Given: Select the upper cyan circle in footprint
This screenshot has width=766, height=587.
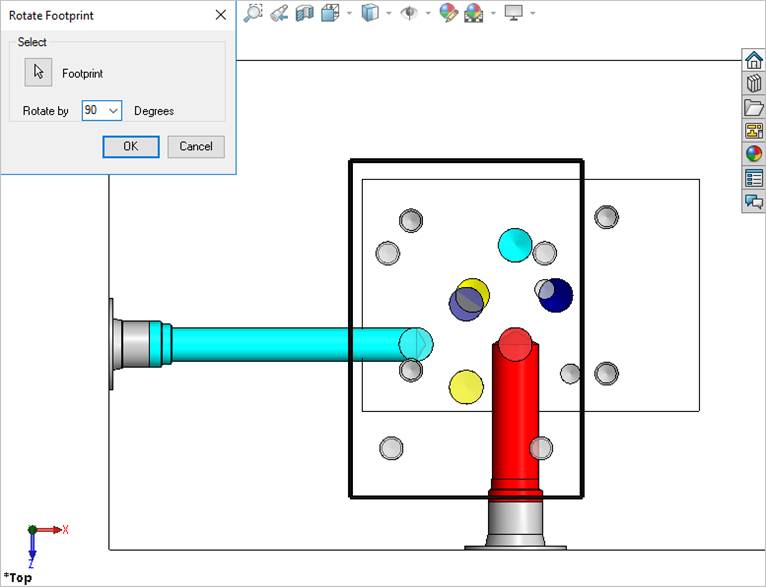Looking at the screenshot, I should 514,244.
